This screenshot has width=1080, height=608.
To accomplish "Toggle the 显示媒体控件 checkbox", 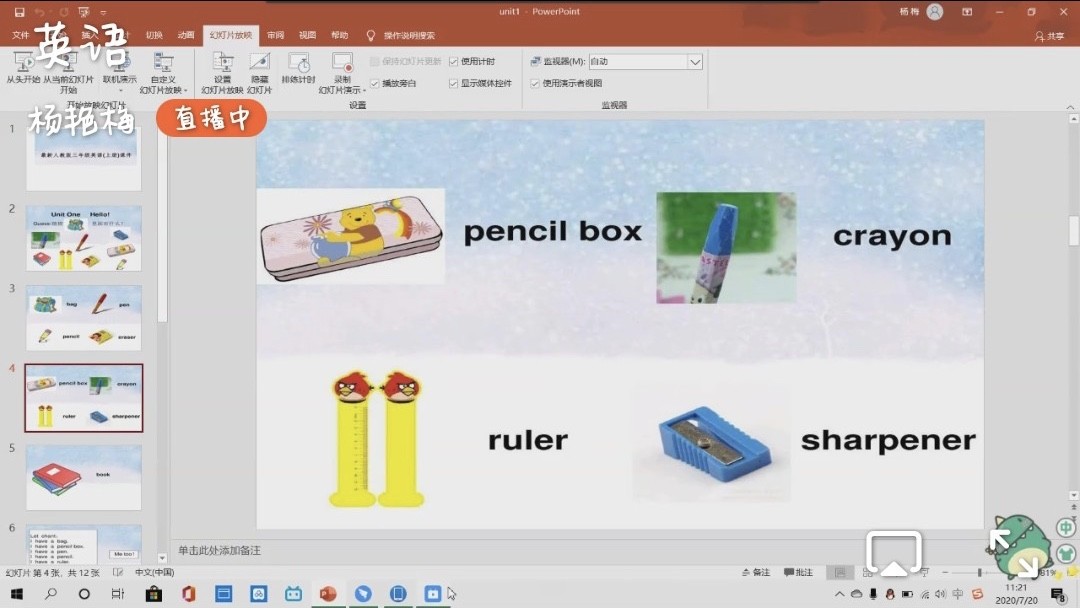I will point(454,84).
